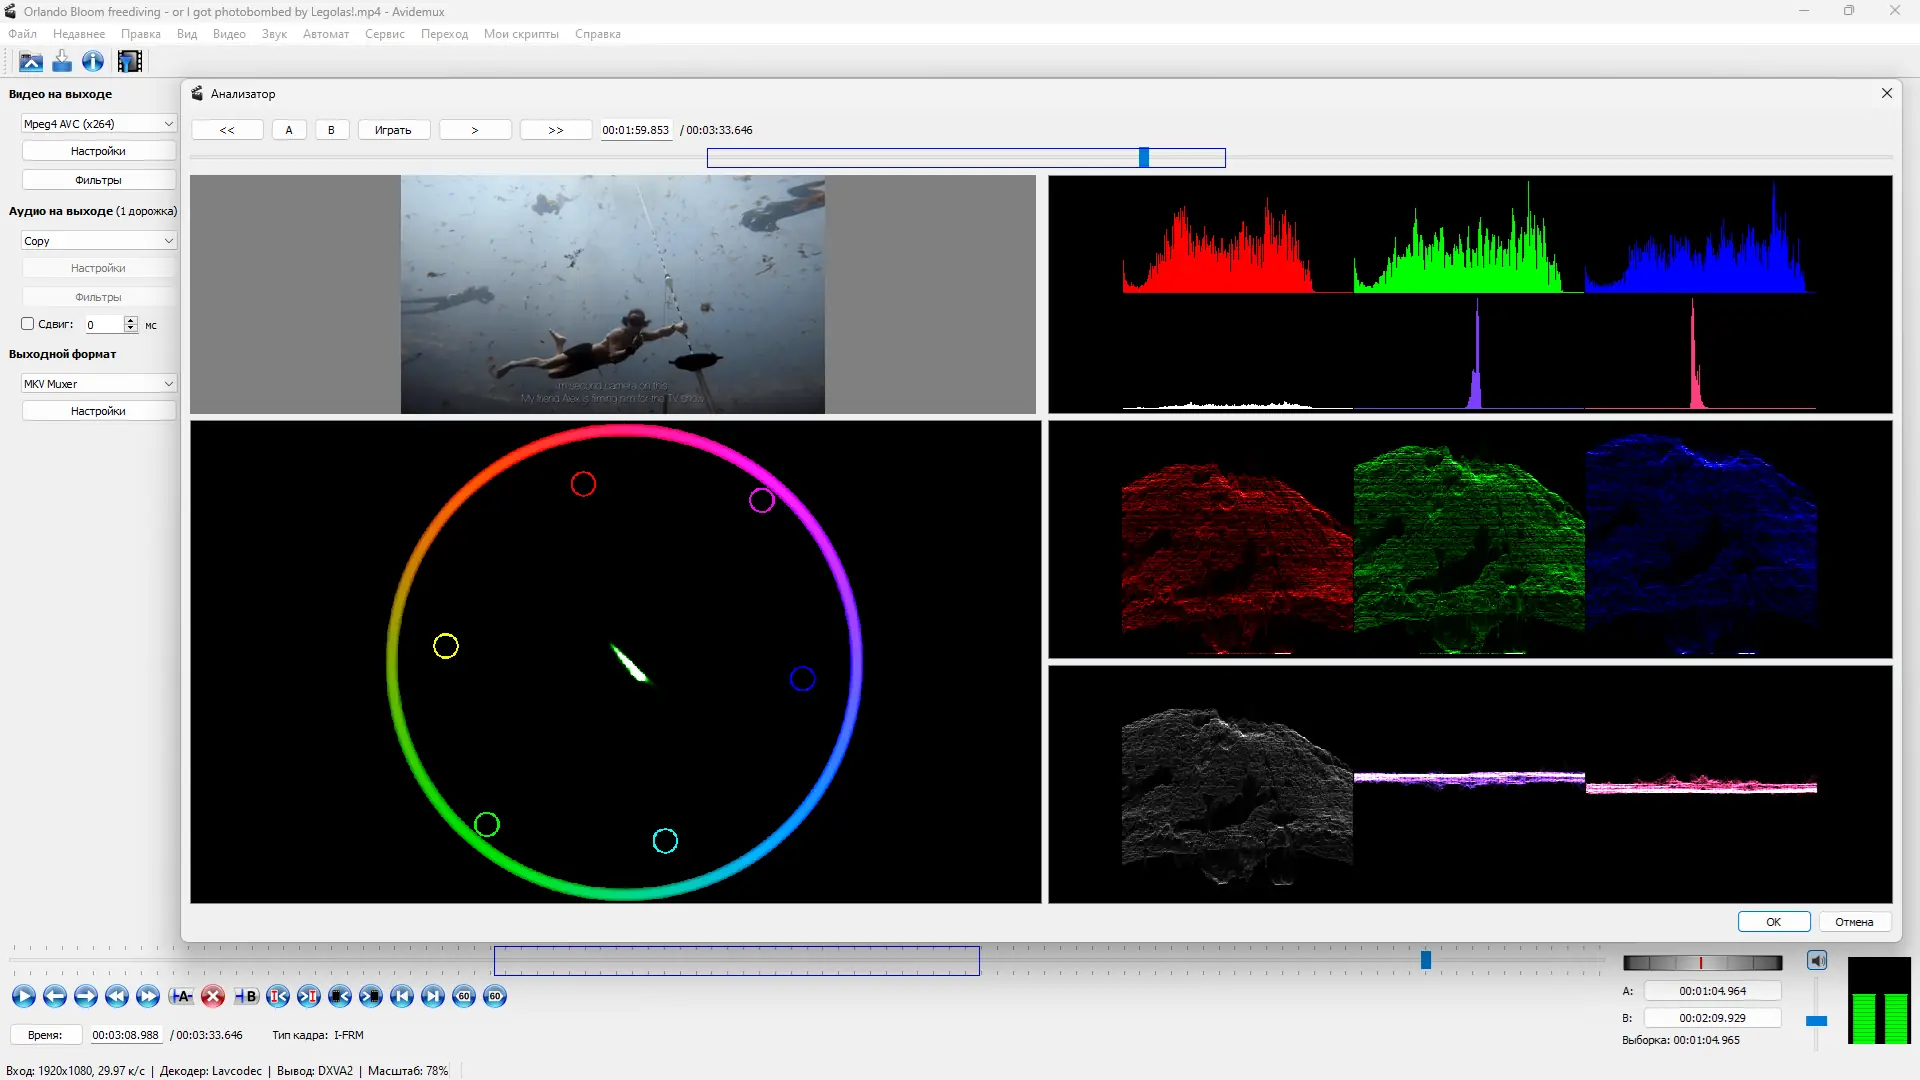Open the Видео menu
Viewport: 1920px width, 1080px height.
pyautogui.click(x=229, y=34)
